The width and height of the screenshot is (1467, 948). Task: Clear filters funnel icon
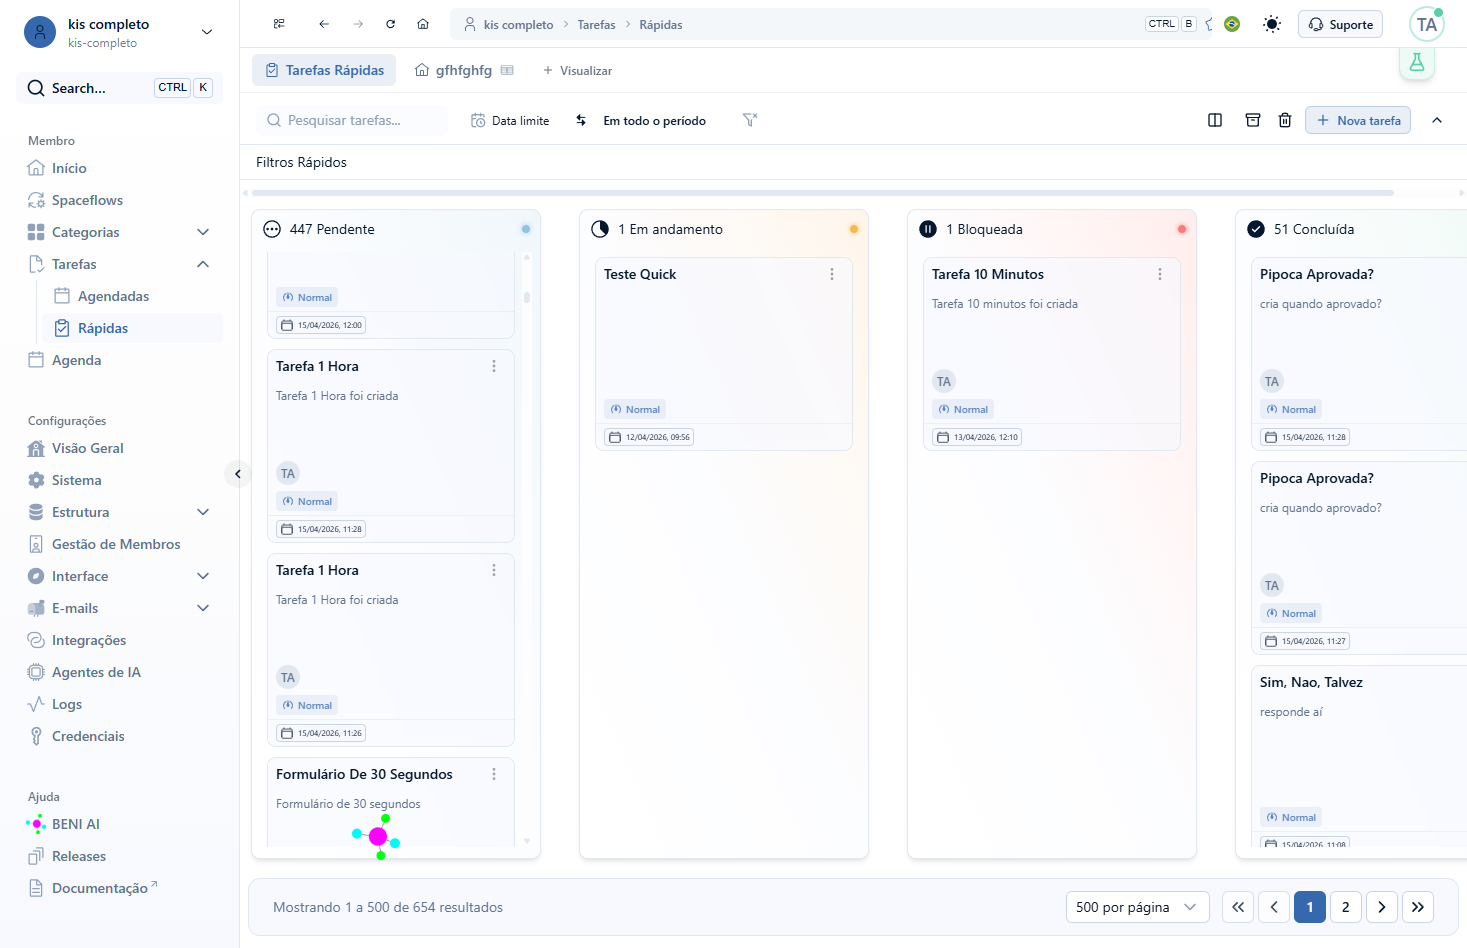click(x=750, y=120)
